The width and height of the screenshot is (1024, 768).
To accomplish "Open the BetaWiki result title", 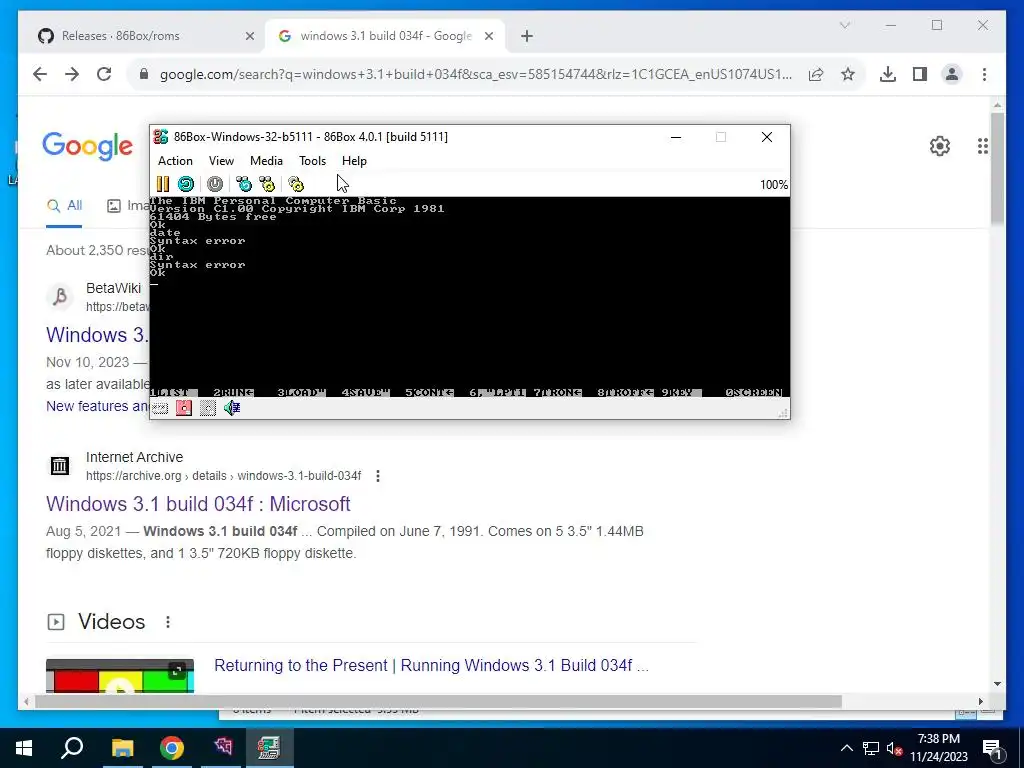I will [97, 334].
